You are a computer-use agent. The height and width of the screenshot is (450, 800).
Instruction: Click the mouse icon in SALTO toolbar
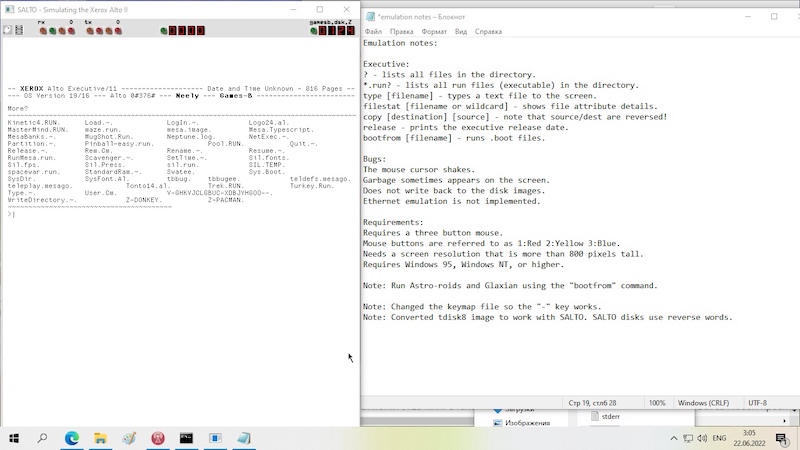7,31
